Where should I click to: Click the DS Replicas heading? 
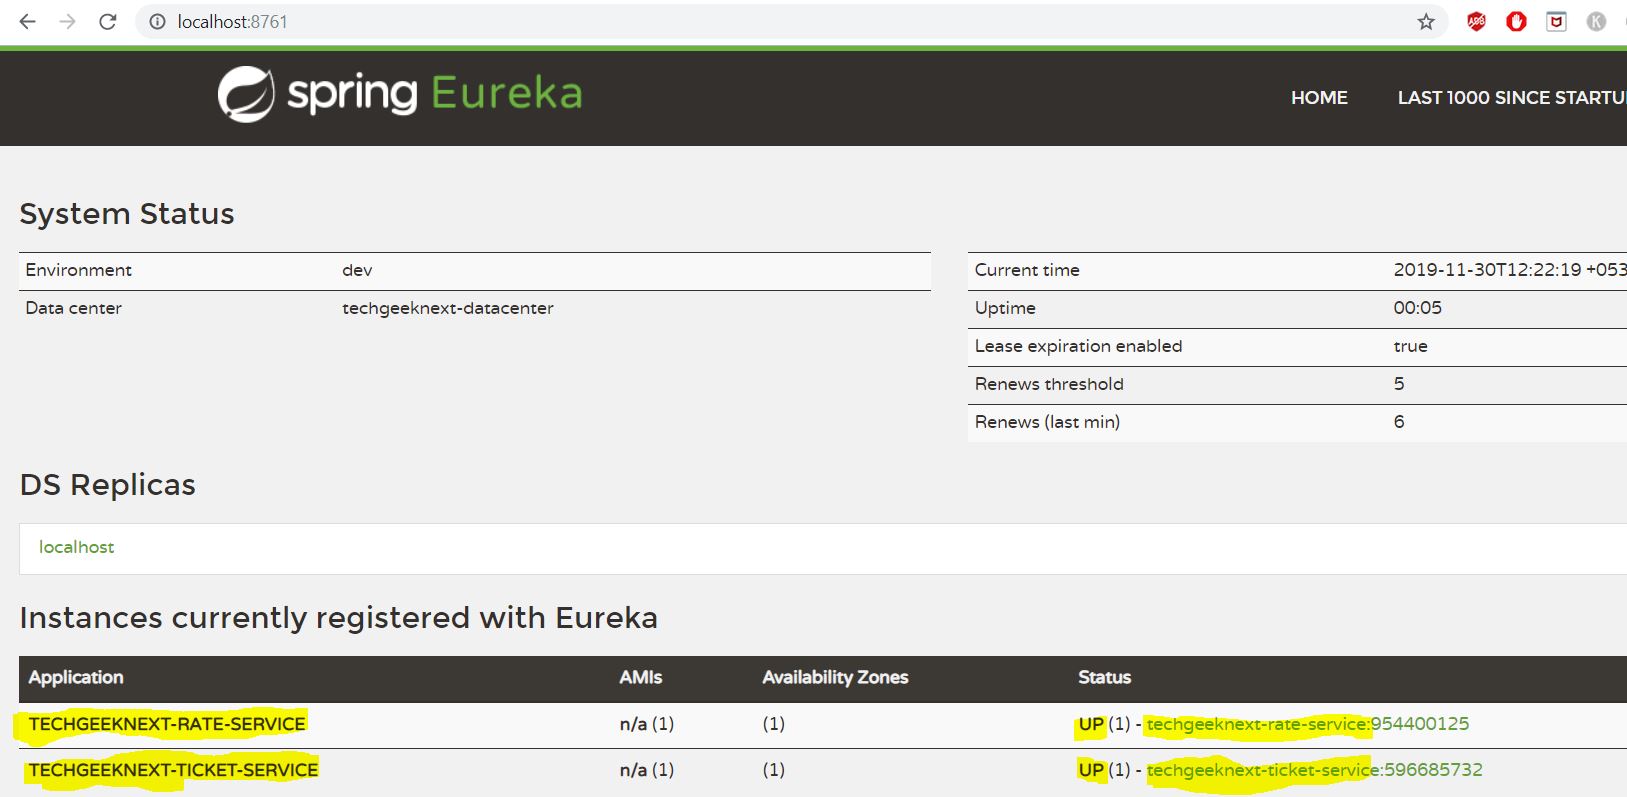[108, 485]
